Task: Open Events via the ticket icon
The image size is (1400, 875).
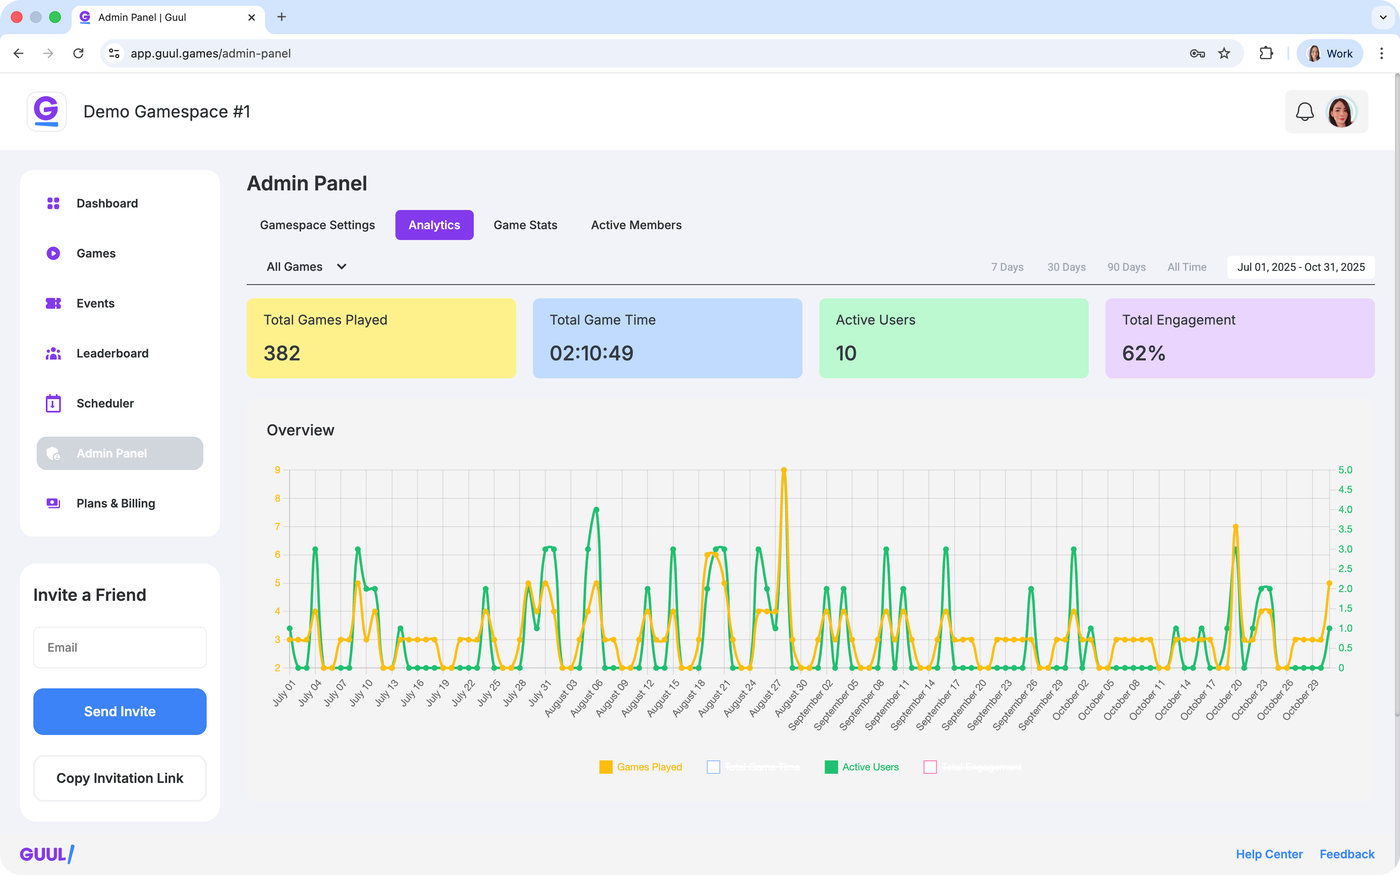Action: pyautogui.click(x=53, y=304)
